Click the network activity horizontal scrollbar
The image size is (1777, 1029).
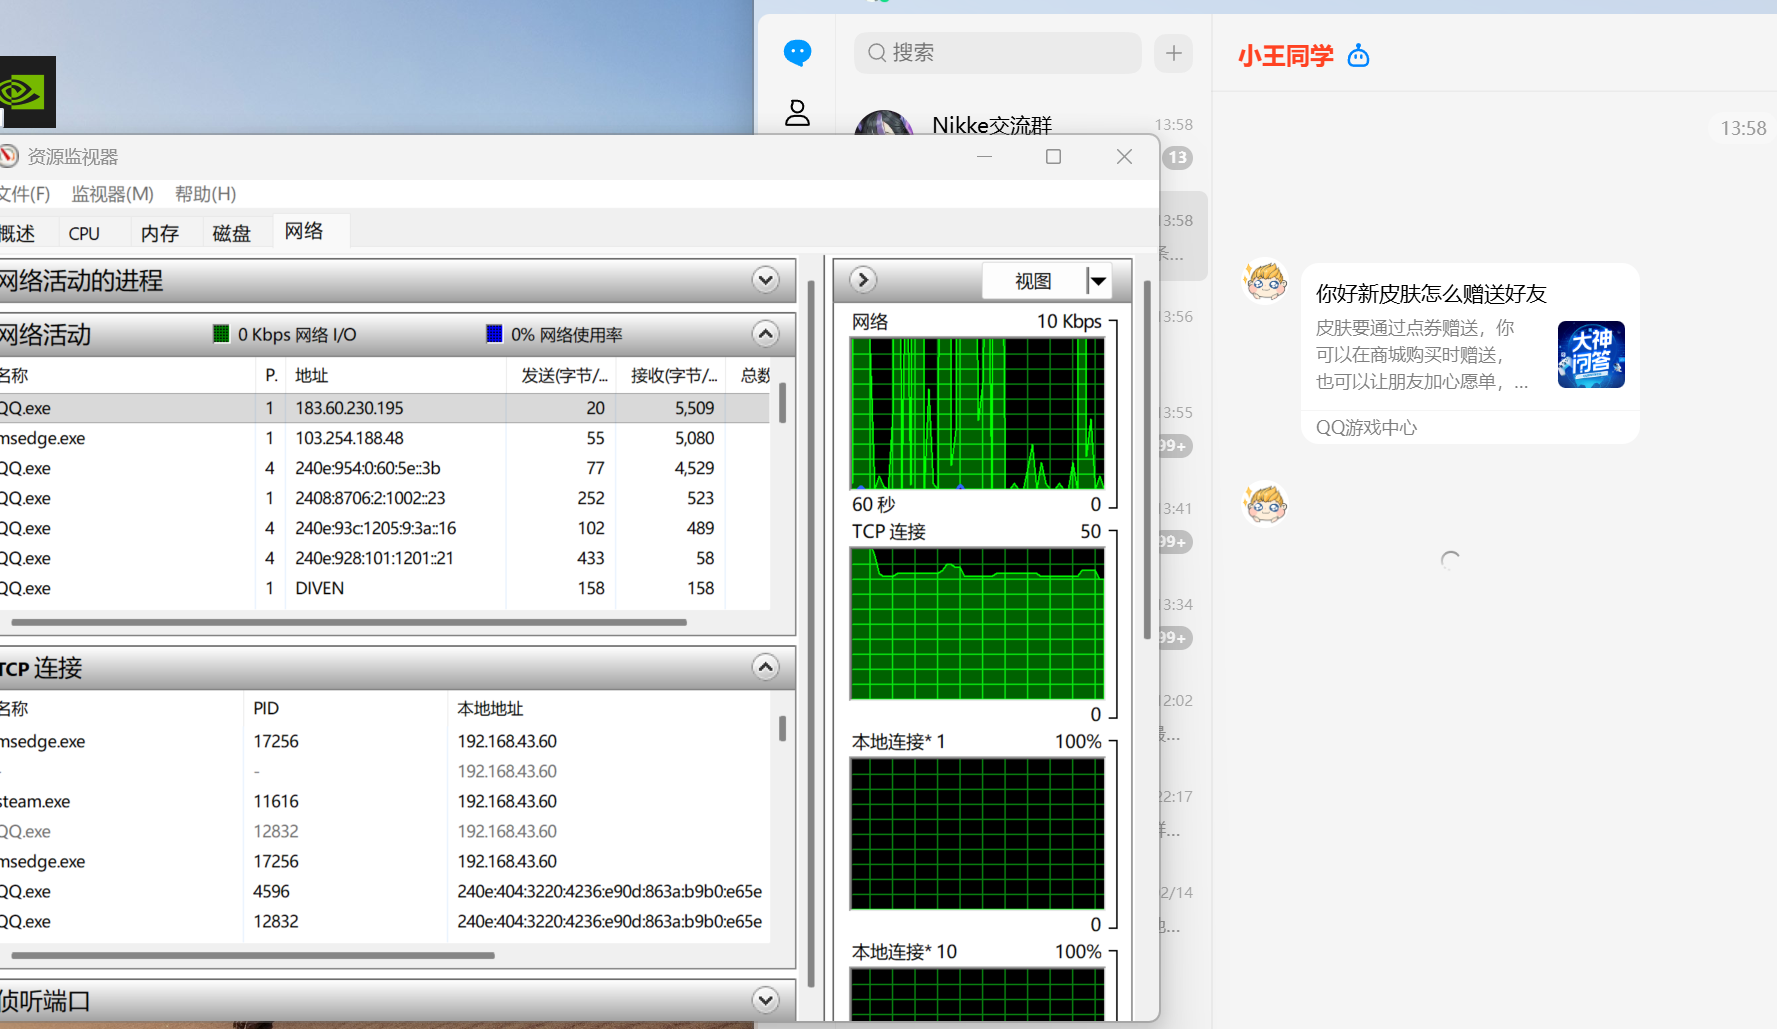pyautogui.click(x=348, y=622)
